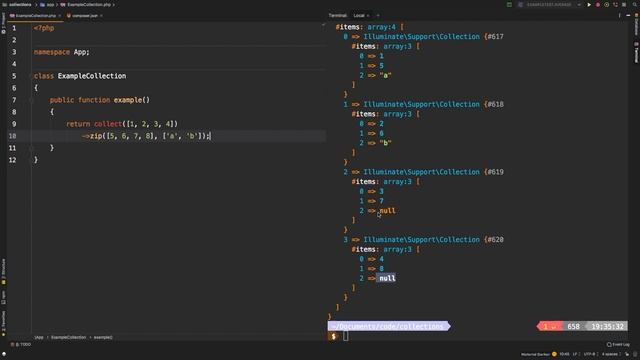Open the Structure tool window sidebar button
This screenshot has width=640, height=360.
click(x=3, y=271)
